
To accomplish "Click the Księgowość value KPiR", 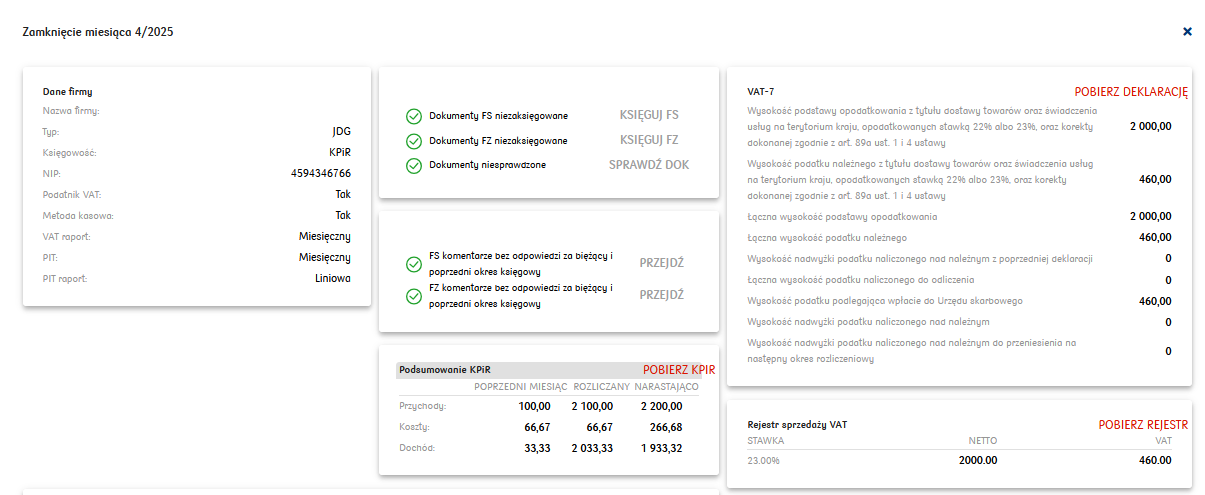I will coord(340,152).
